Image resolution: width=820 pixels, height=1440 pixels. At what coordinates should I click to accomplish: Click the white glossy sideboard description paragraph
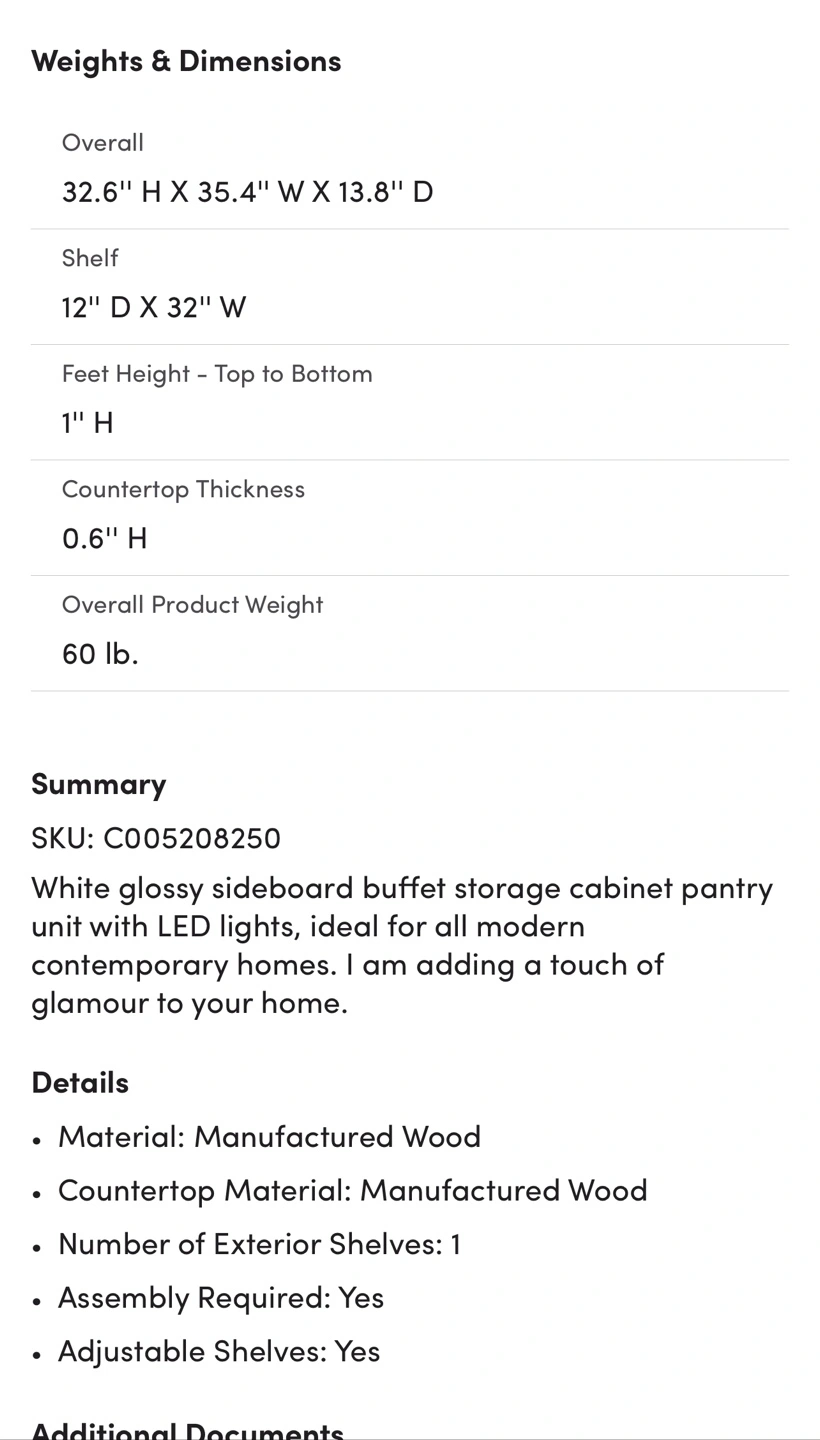(400, 945)
